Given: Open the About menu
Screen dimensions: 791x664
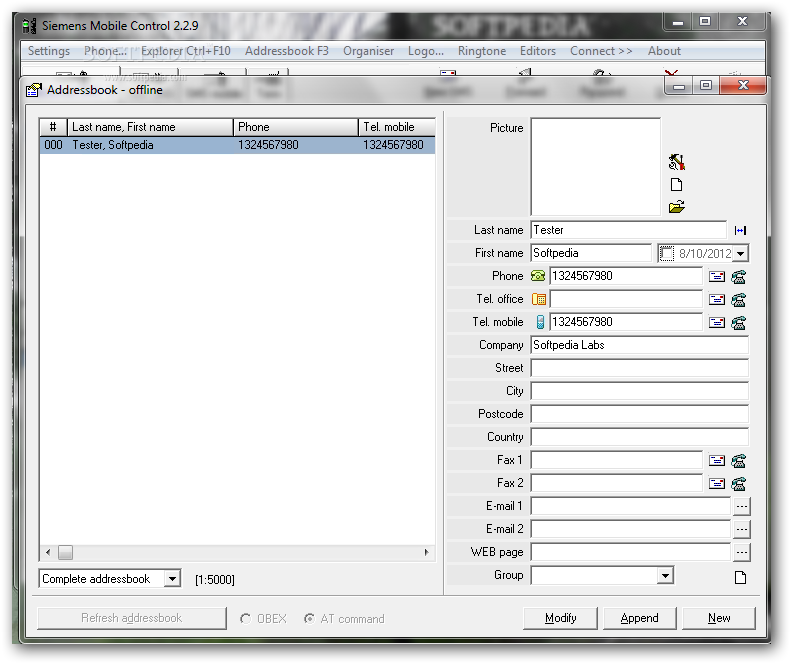Looking at the screenshot, I should (664, 51).
